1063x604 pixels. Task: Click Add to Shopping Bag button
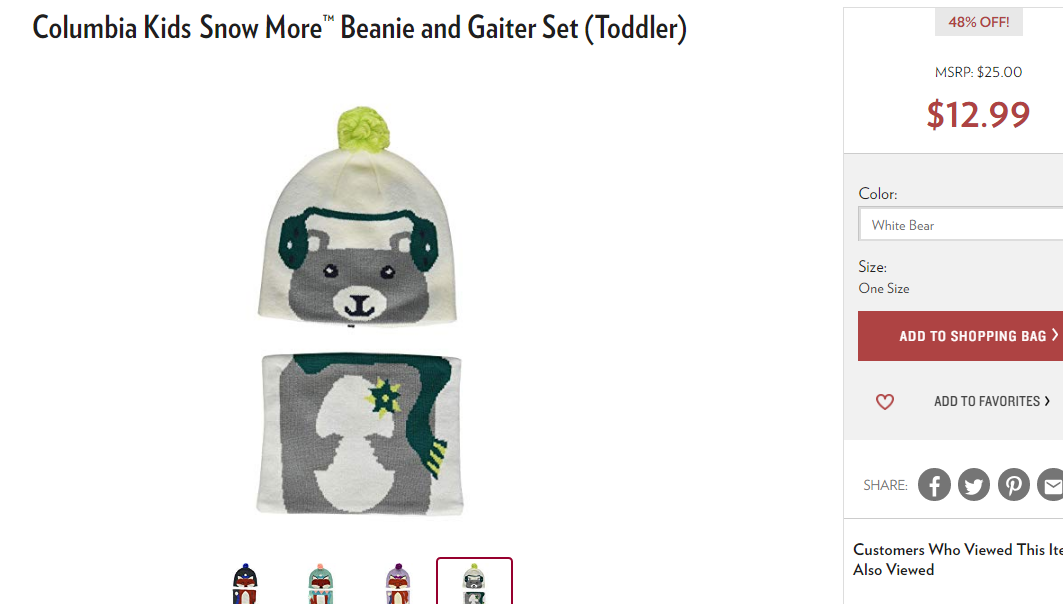[x=961, y=336]
